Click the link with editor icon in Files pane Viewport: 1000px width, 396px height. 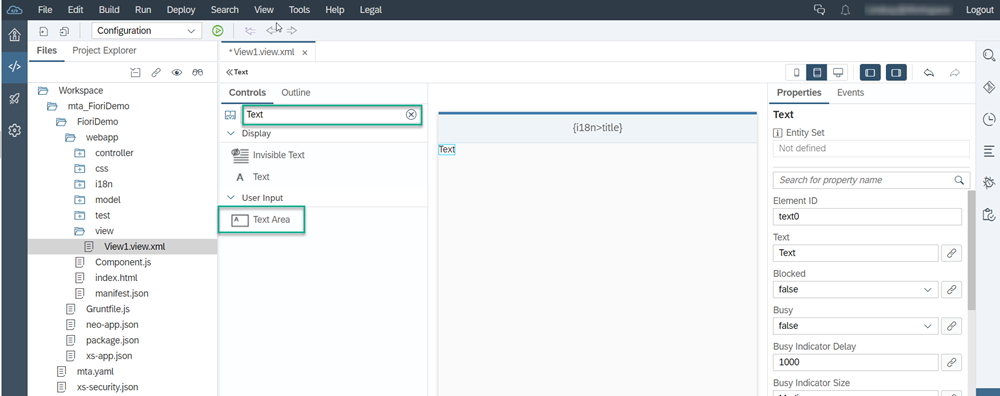tap(156, 73)
